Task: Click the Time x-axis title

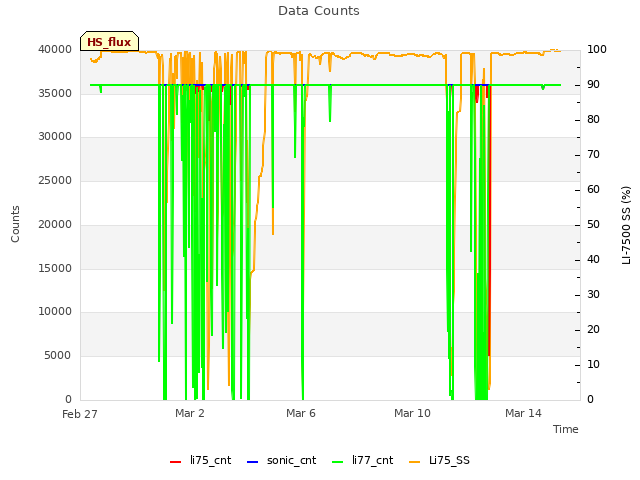Action: pyautogui.click(x=566, y=429)
